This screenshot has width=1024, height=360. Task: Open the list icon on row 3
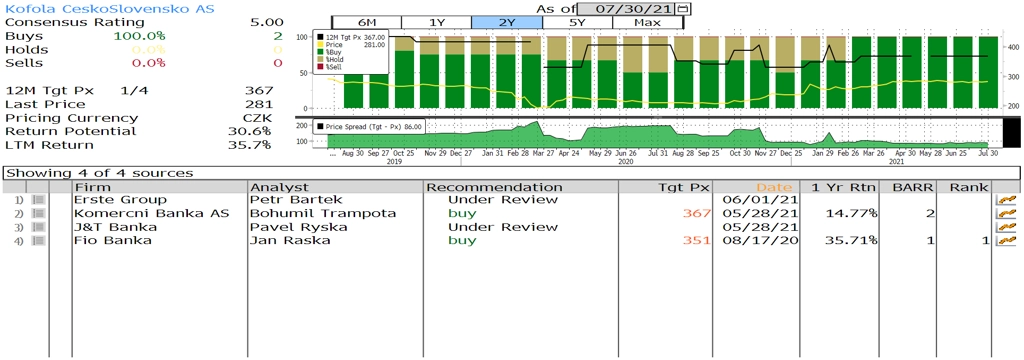pos(39,227)
